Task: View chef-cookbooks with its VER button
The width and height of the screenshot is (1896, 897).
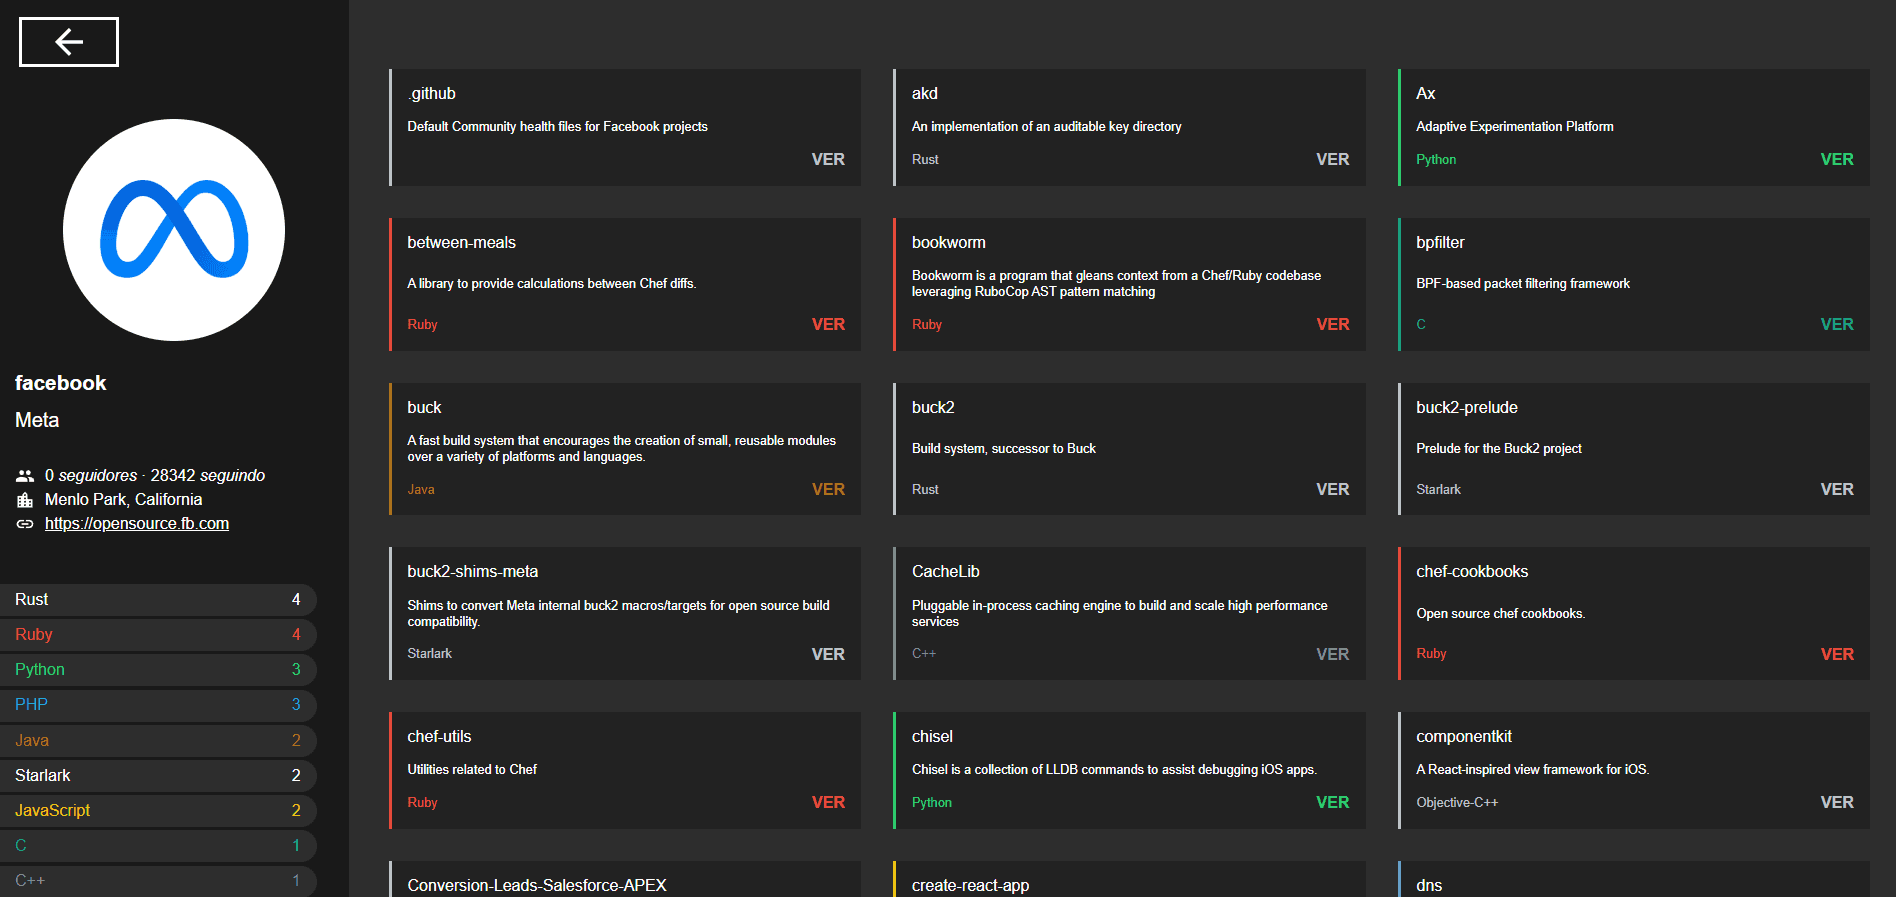Action: 1837,654
